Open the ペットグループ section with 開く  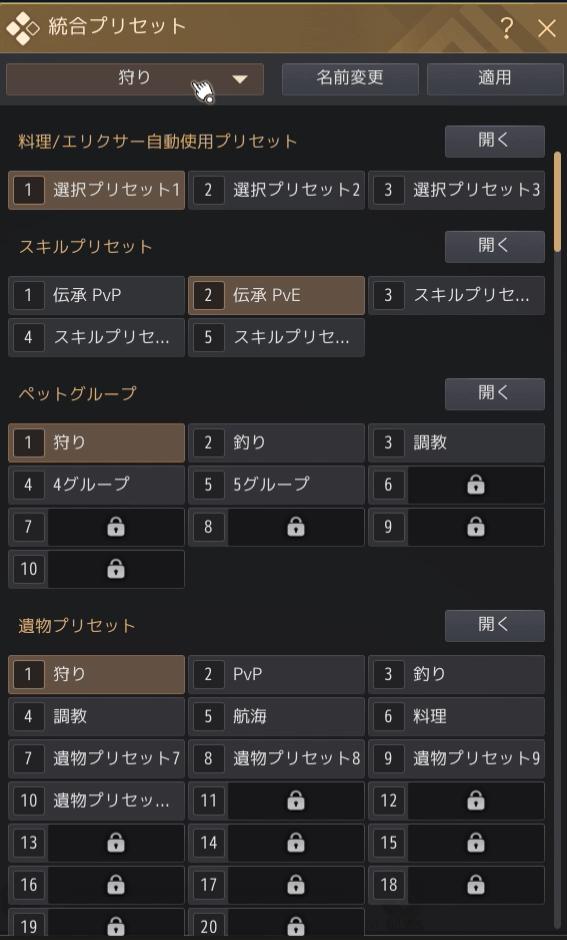tap(494, 394)
